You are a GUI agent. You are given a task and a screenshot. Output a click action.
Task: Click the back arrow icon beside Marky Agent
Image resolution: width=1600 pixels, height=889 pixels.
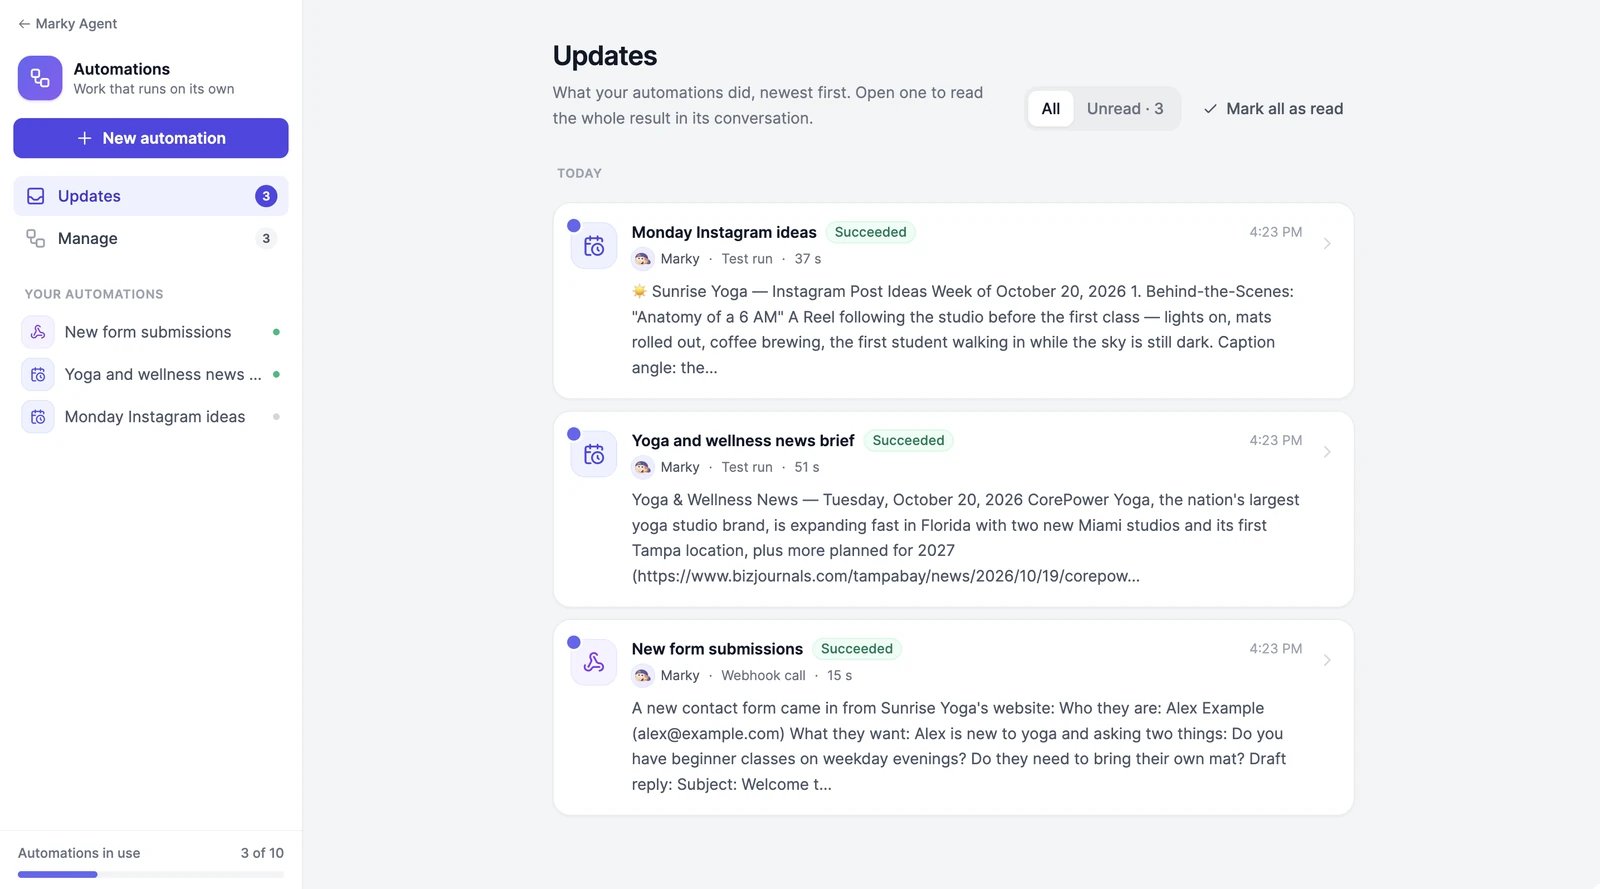coord(24,24)
